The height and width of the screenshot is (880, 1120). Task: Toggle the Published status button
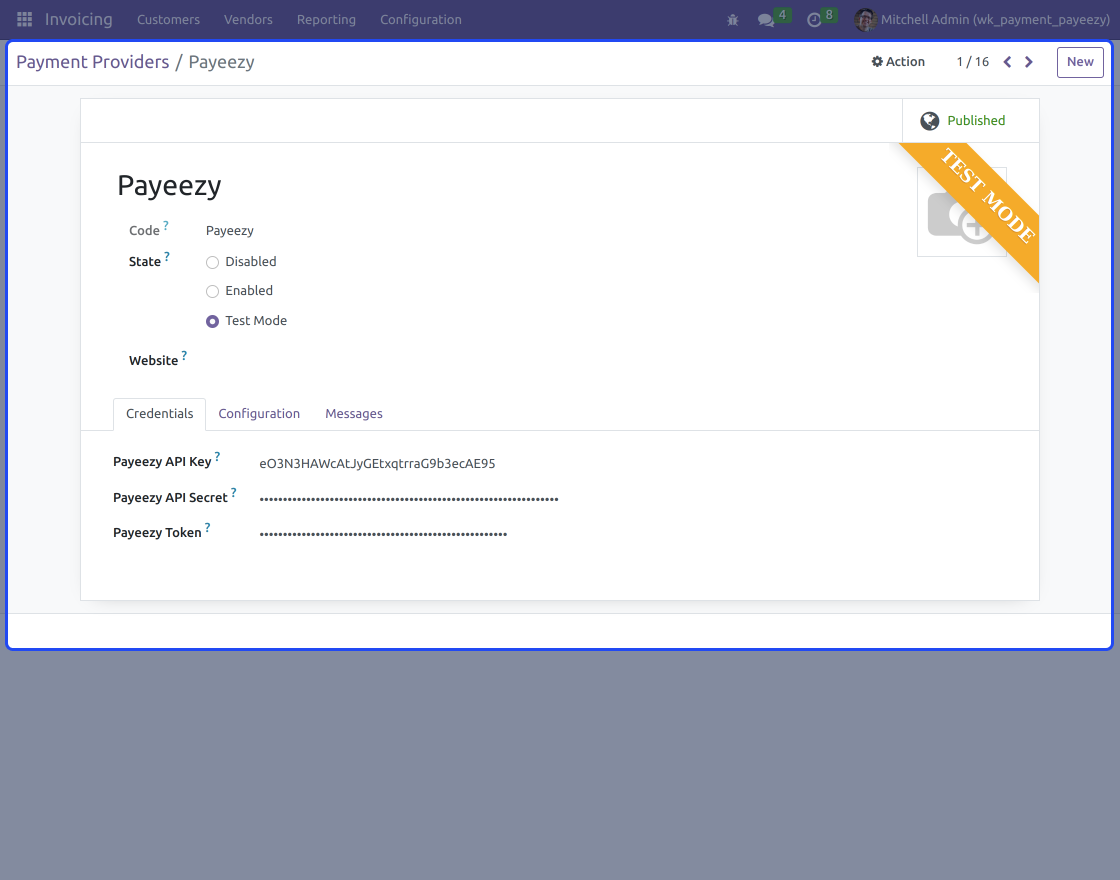[x=971, y=121]
